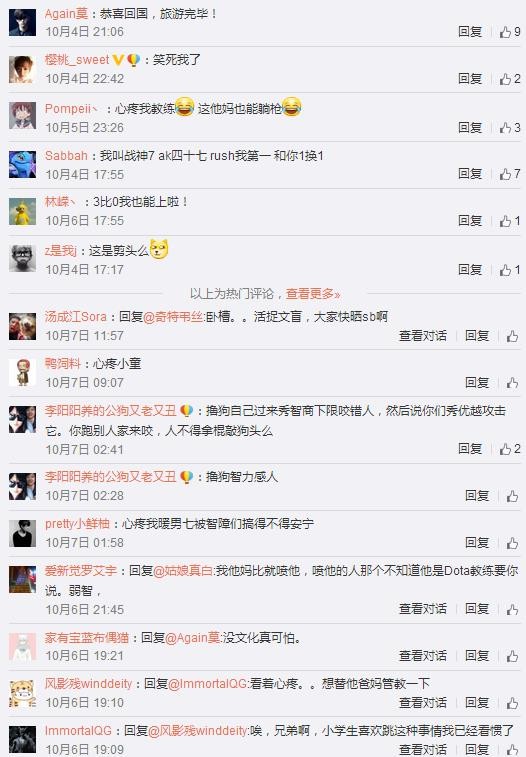Viewport: 526px width, 757px height.
Task: View conversation on 爱新觉罗艾宇's reply
Action: pos(423,609)
